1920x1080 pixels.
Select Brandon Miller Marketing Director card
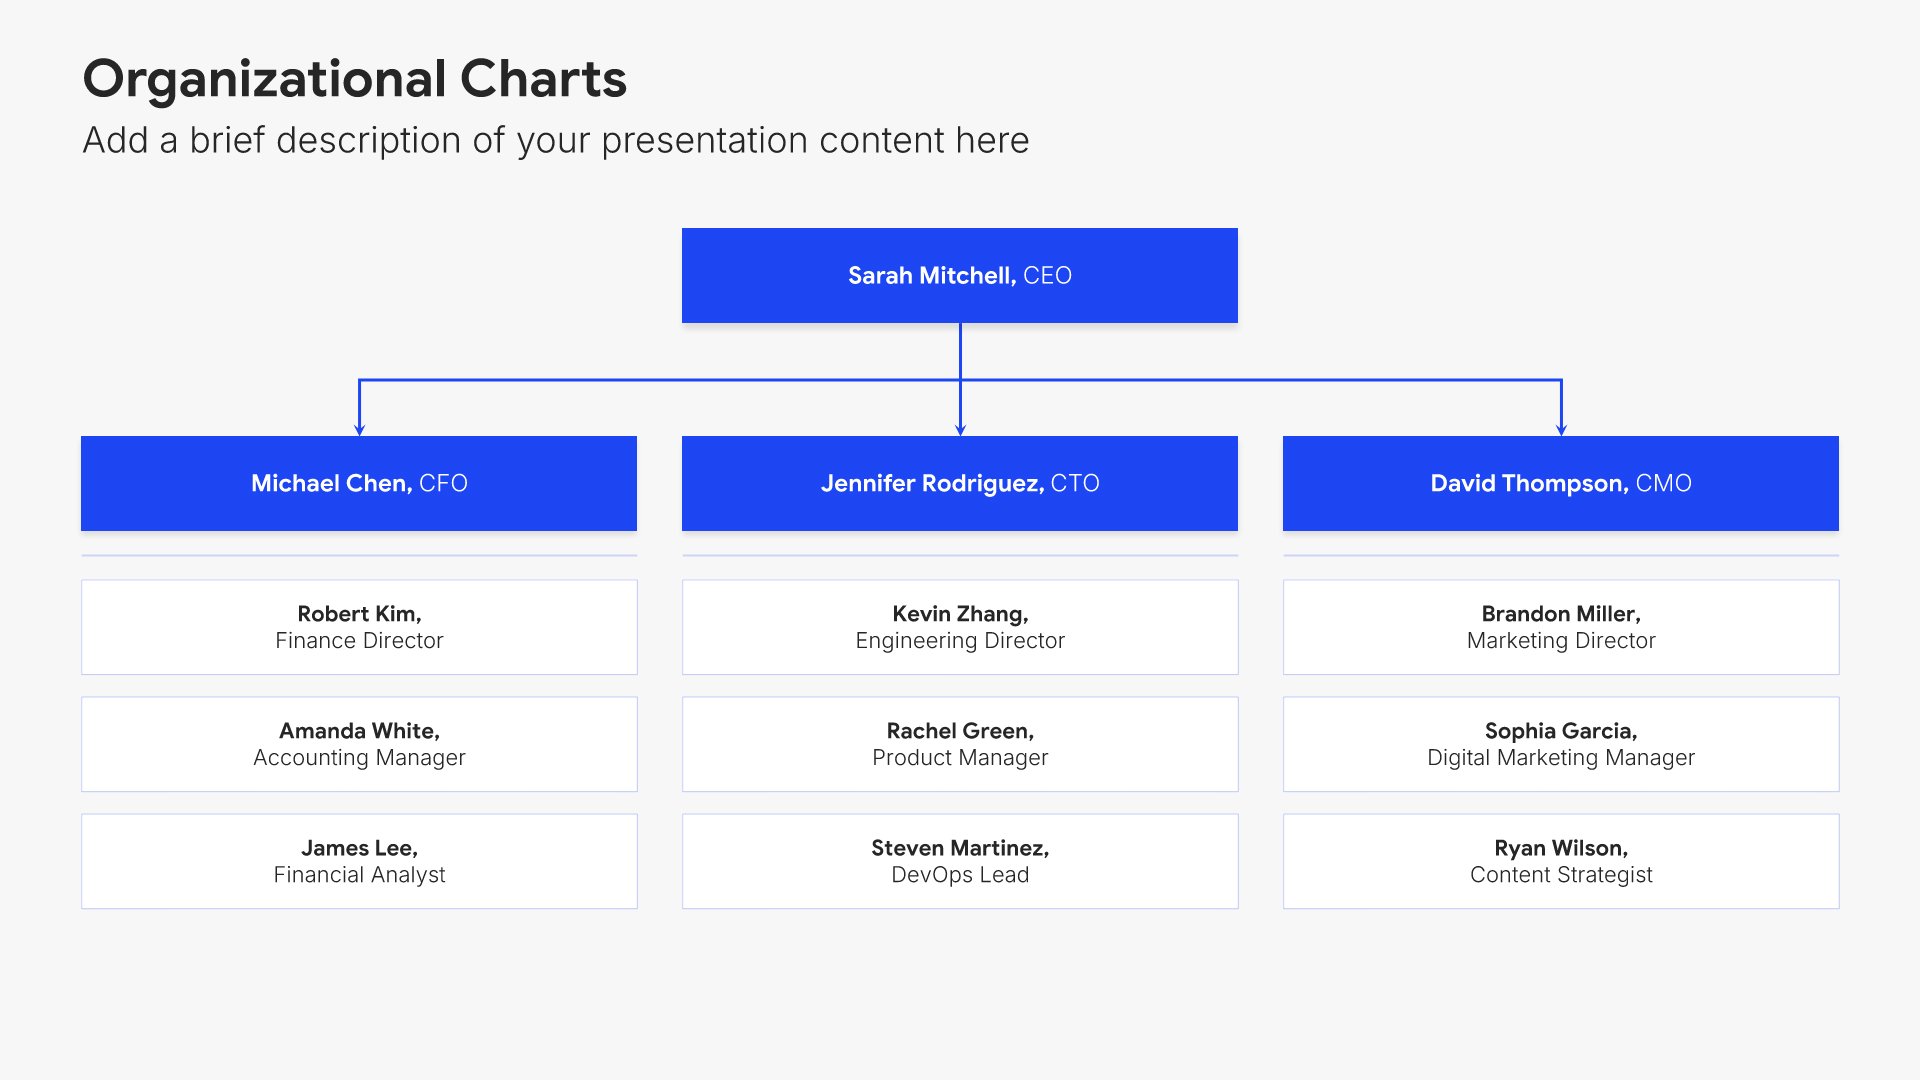(x=1560, y=627)
